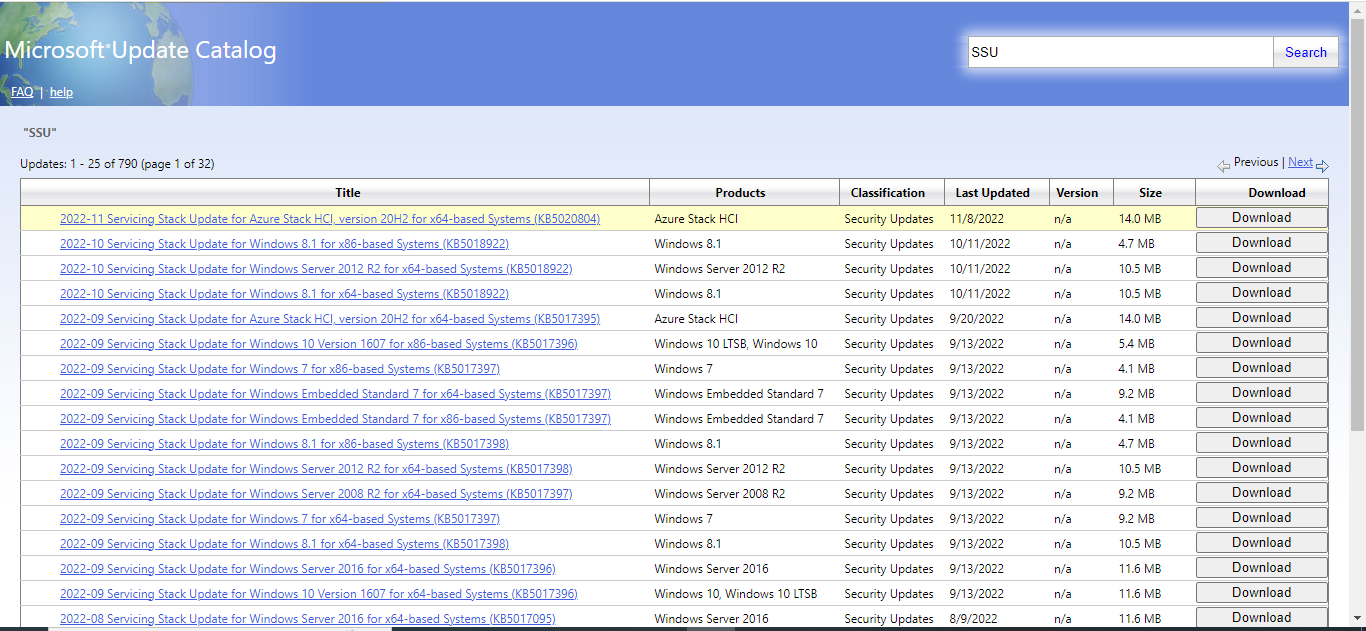Image resolution: width=1366 pixels, height=631 pixels.
Task: Download KB5017397 for Windows 7 x86
Action: coord(1261,368)
